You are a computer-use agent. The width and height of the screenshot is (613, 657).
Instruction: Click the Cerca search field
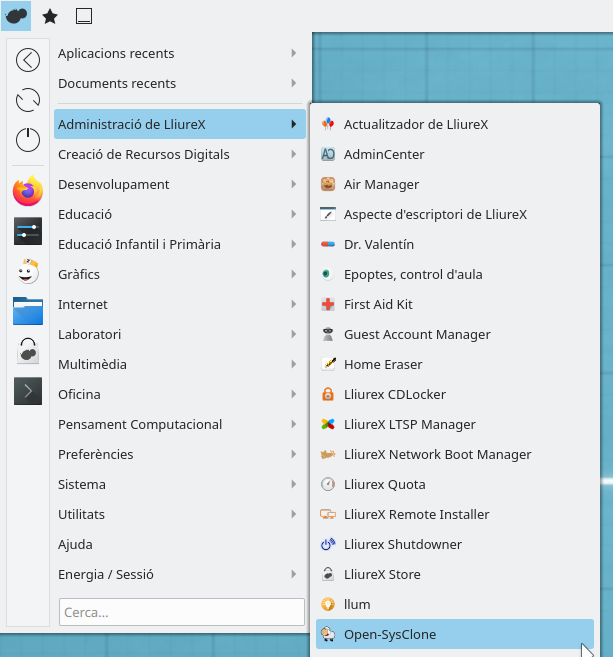pyautogui.click(x=181, y=612)
